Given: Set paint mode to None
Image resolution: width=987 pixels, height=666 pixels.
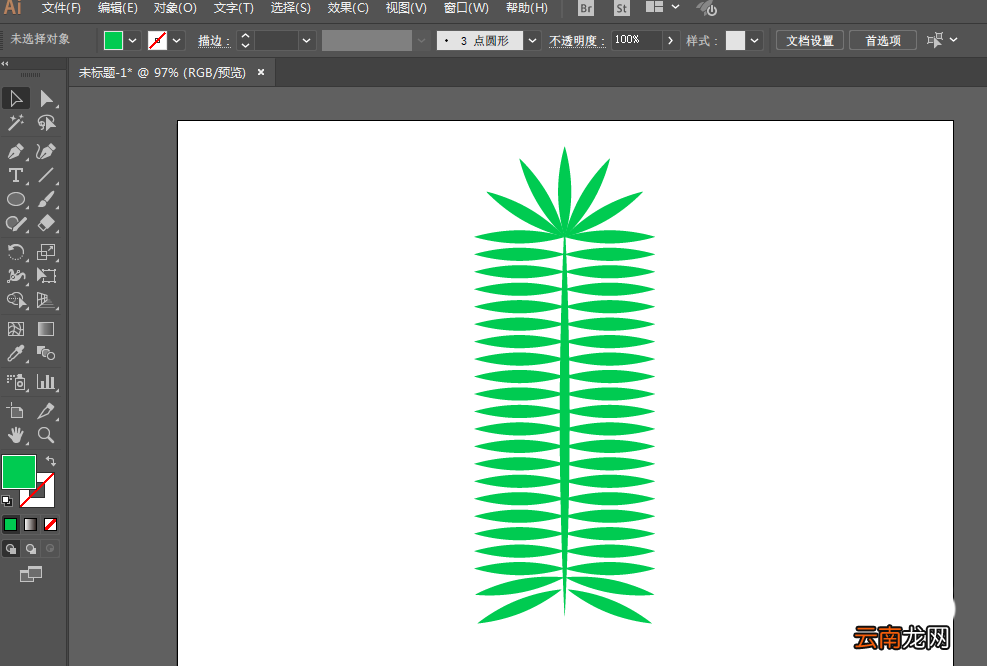Looking at the screenshot, I should [50, 524].
